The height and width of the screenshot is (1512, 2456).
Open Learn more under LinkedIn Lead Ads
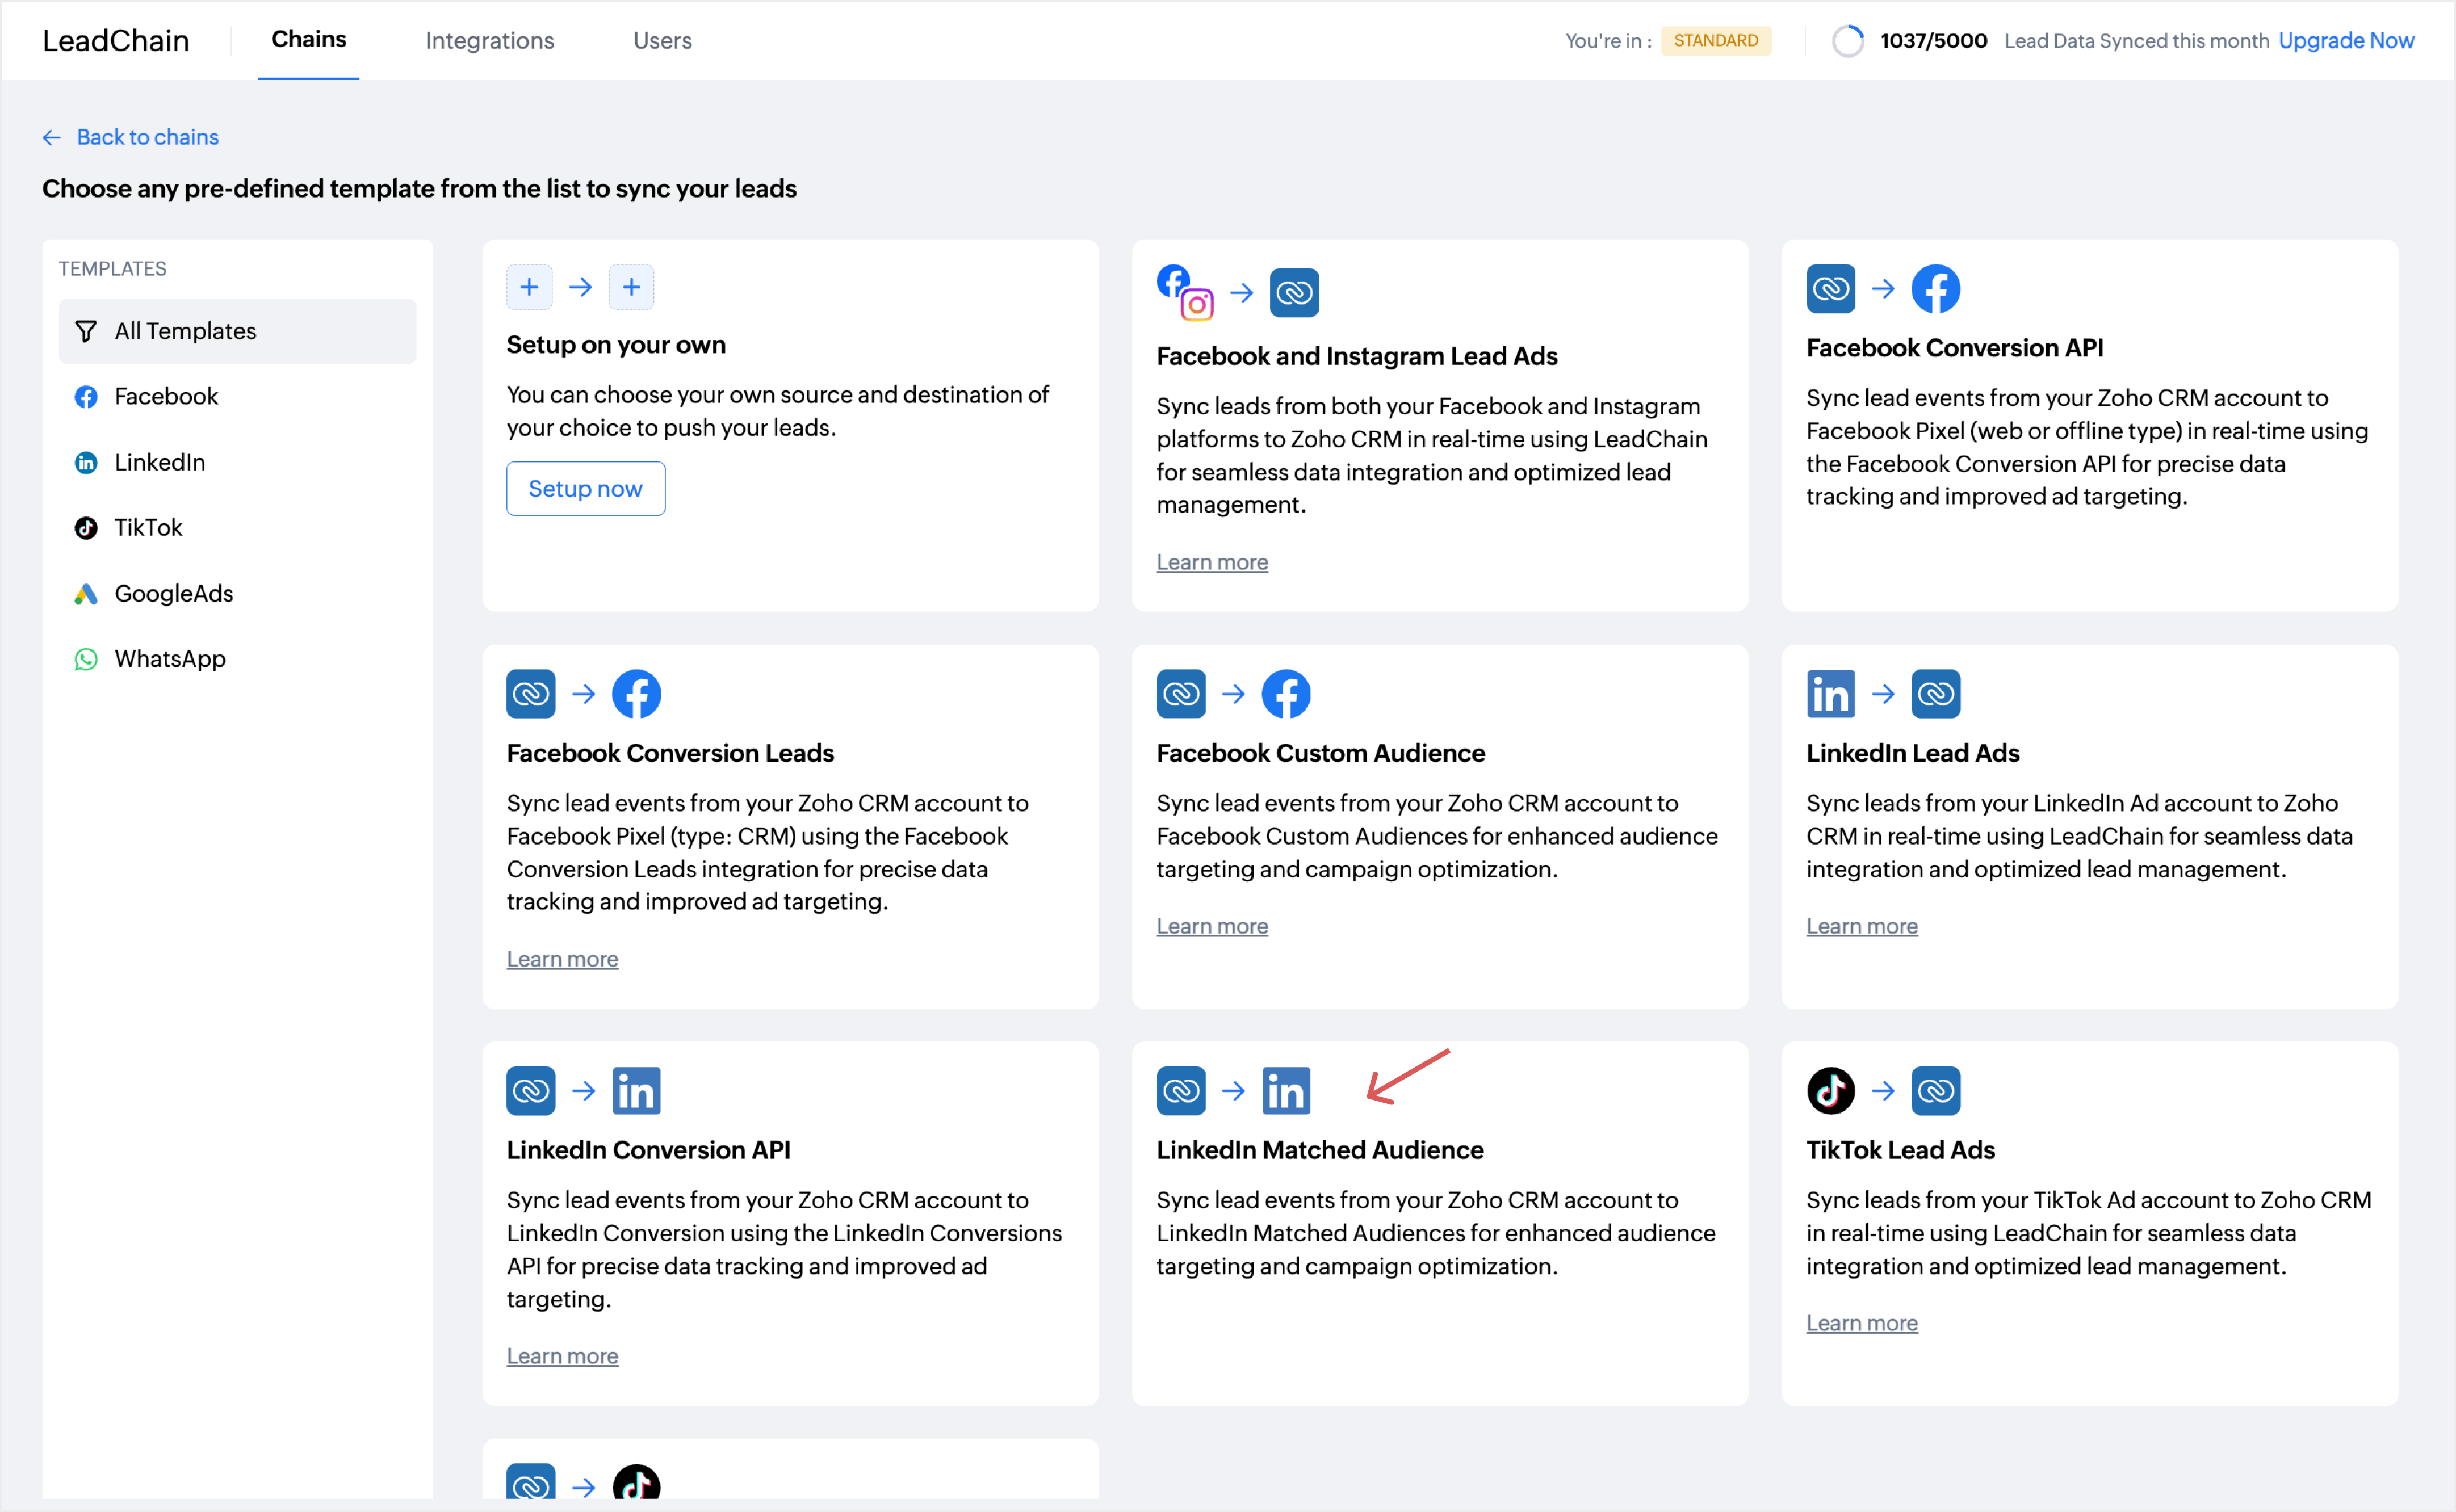[x=1861, y=926]
